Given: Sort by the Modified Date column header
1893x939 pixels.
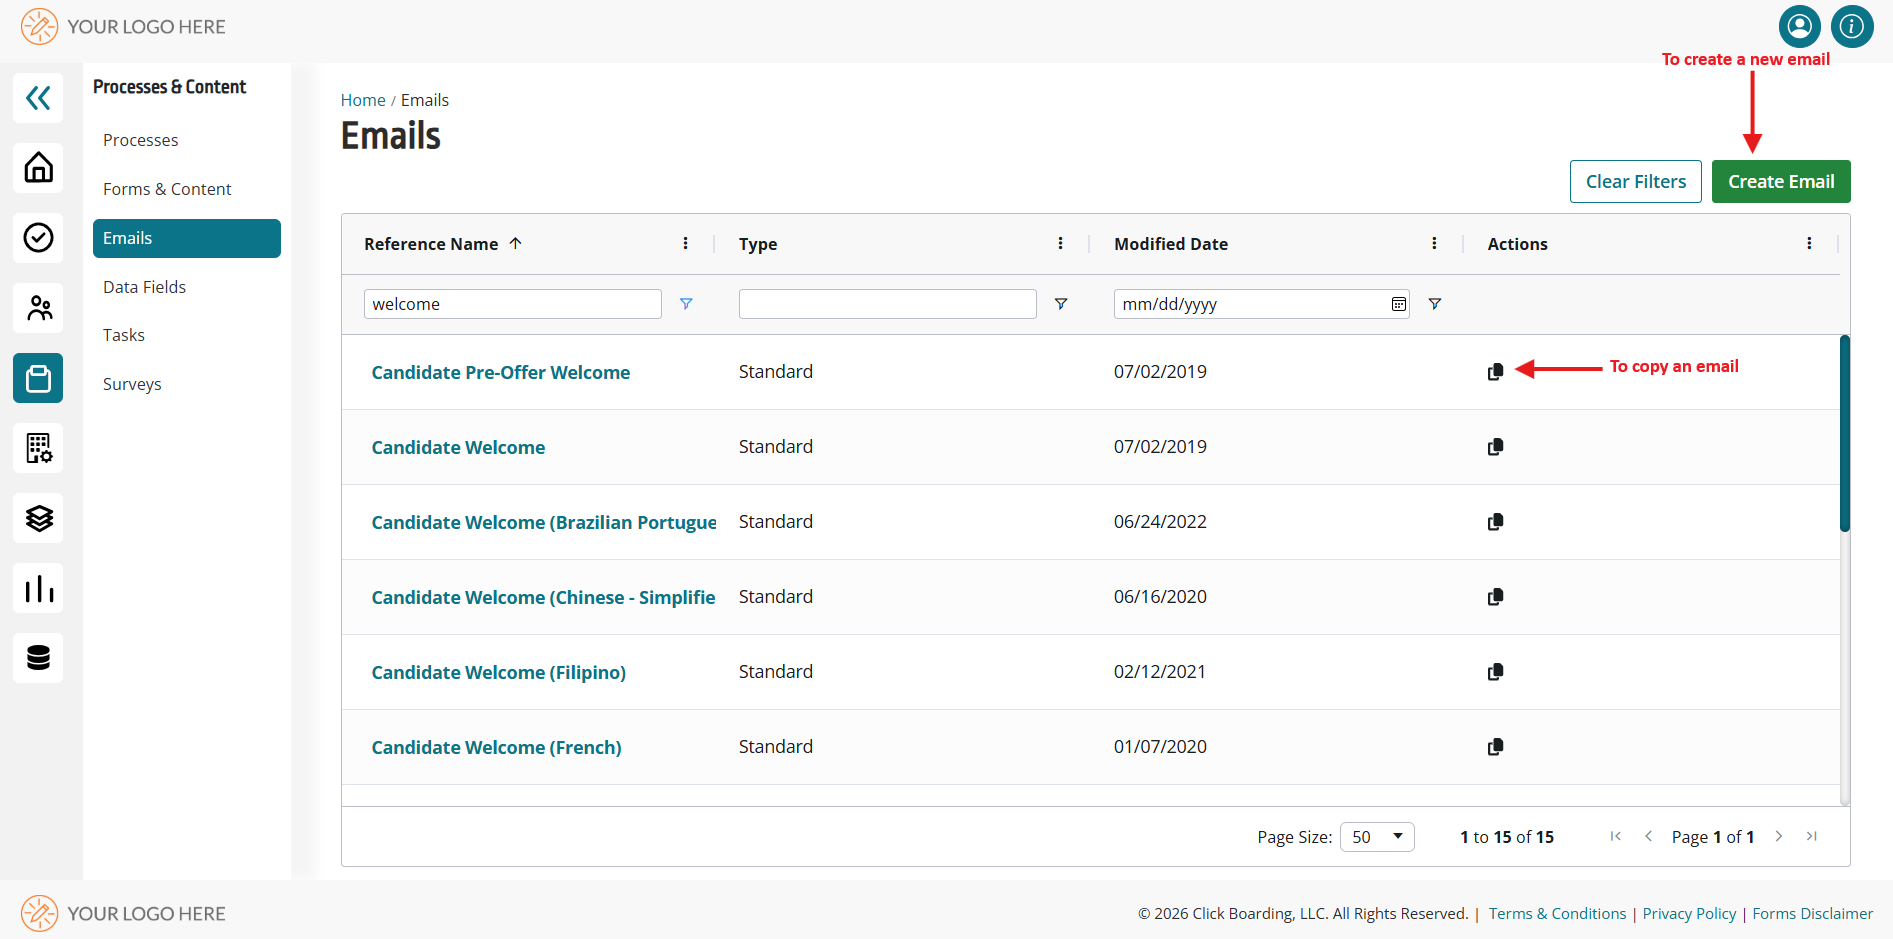Looking at the screenshot, I should pyautogui.click(x=1171, y=244).
